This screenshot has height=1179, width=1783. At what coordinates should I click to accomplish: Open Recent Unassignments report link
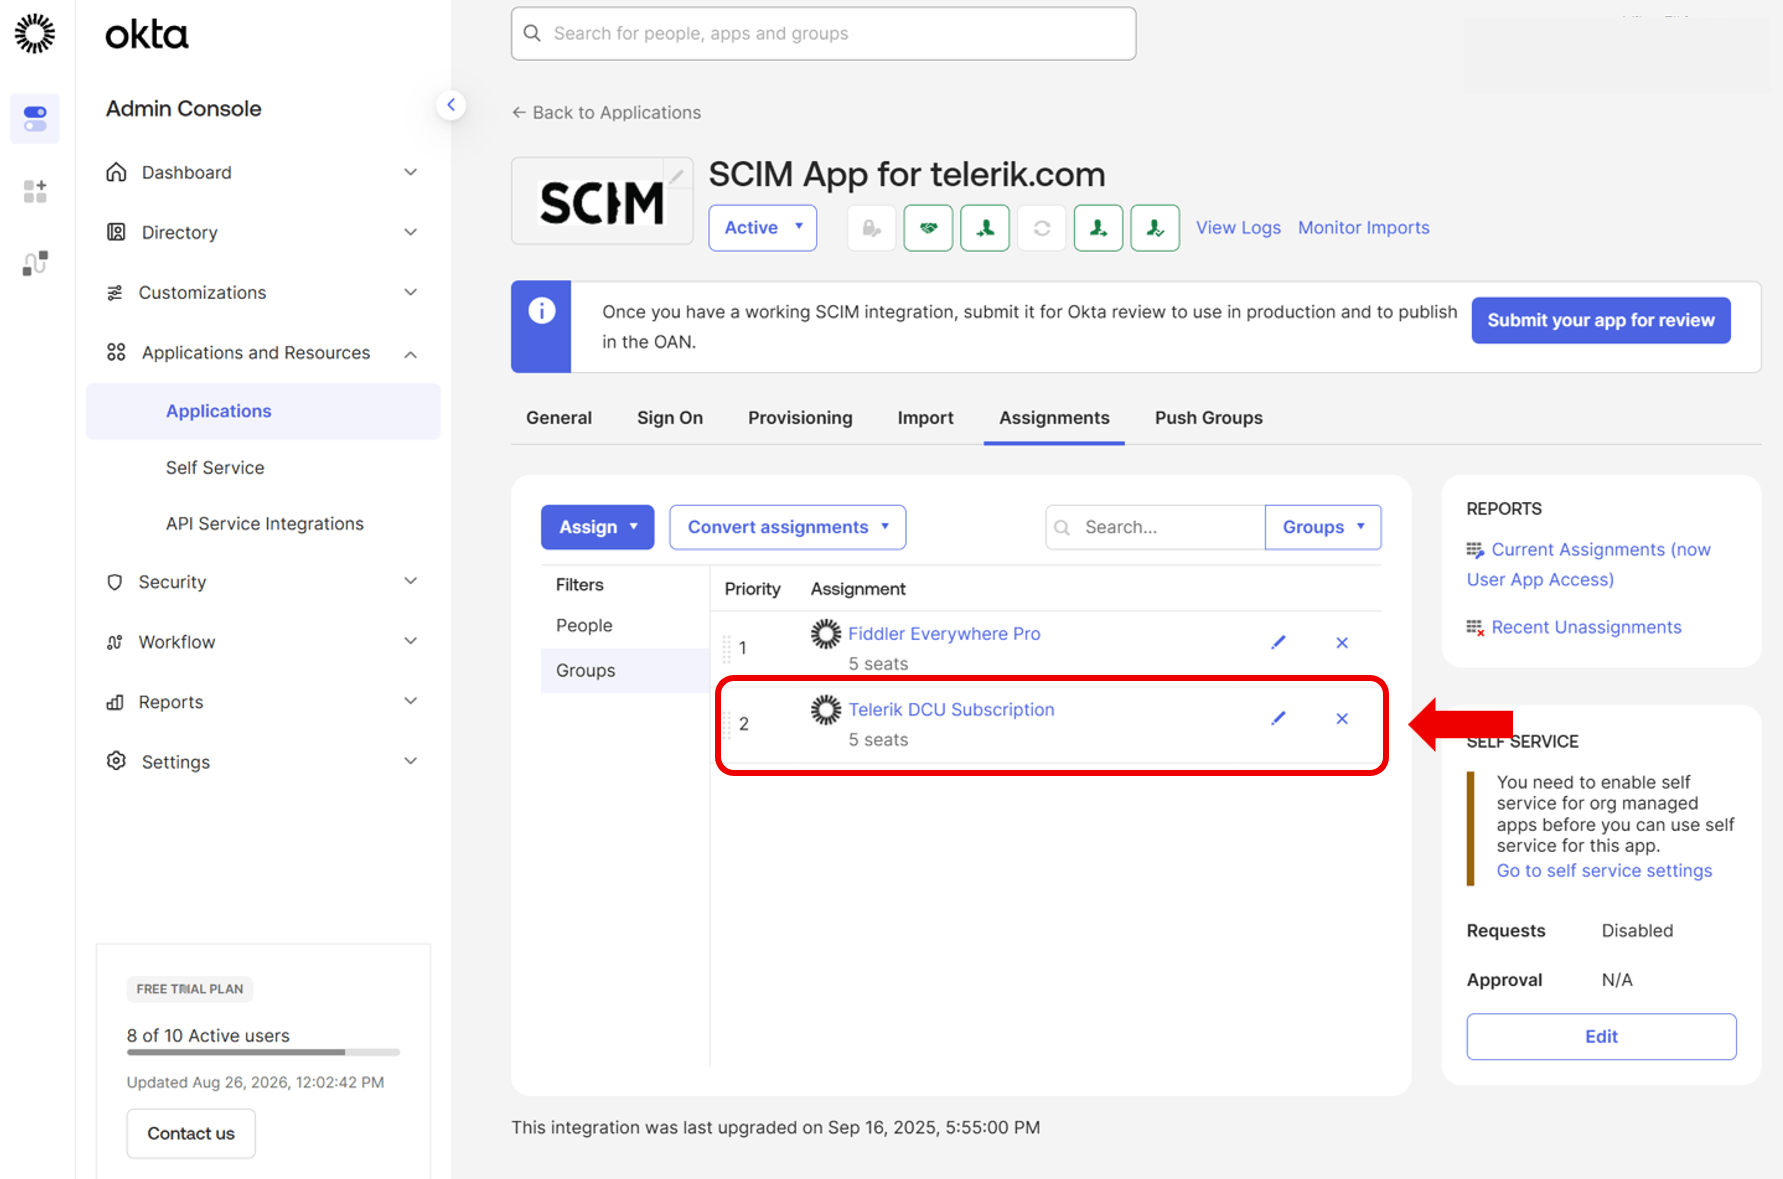(x=1586, y=628)
